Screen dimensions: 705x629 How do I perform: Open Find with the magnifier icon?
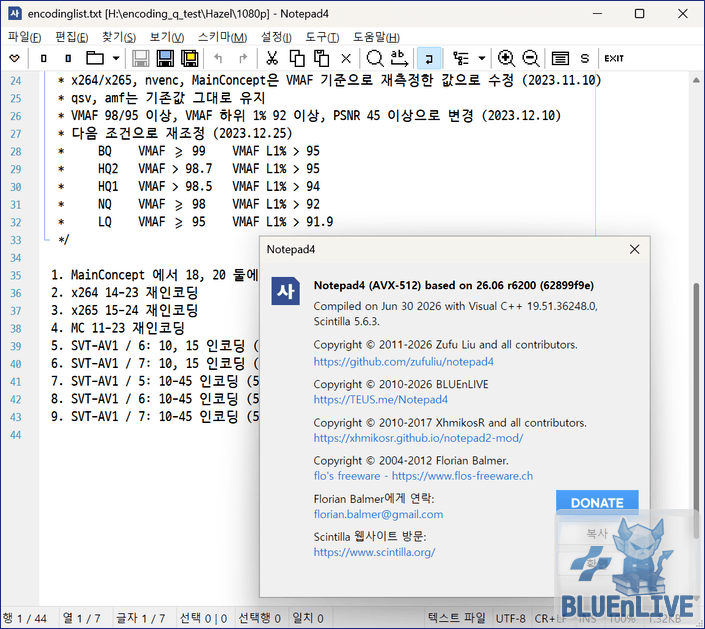point(375,58)
